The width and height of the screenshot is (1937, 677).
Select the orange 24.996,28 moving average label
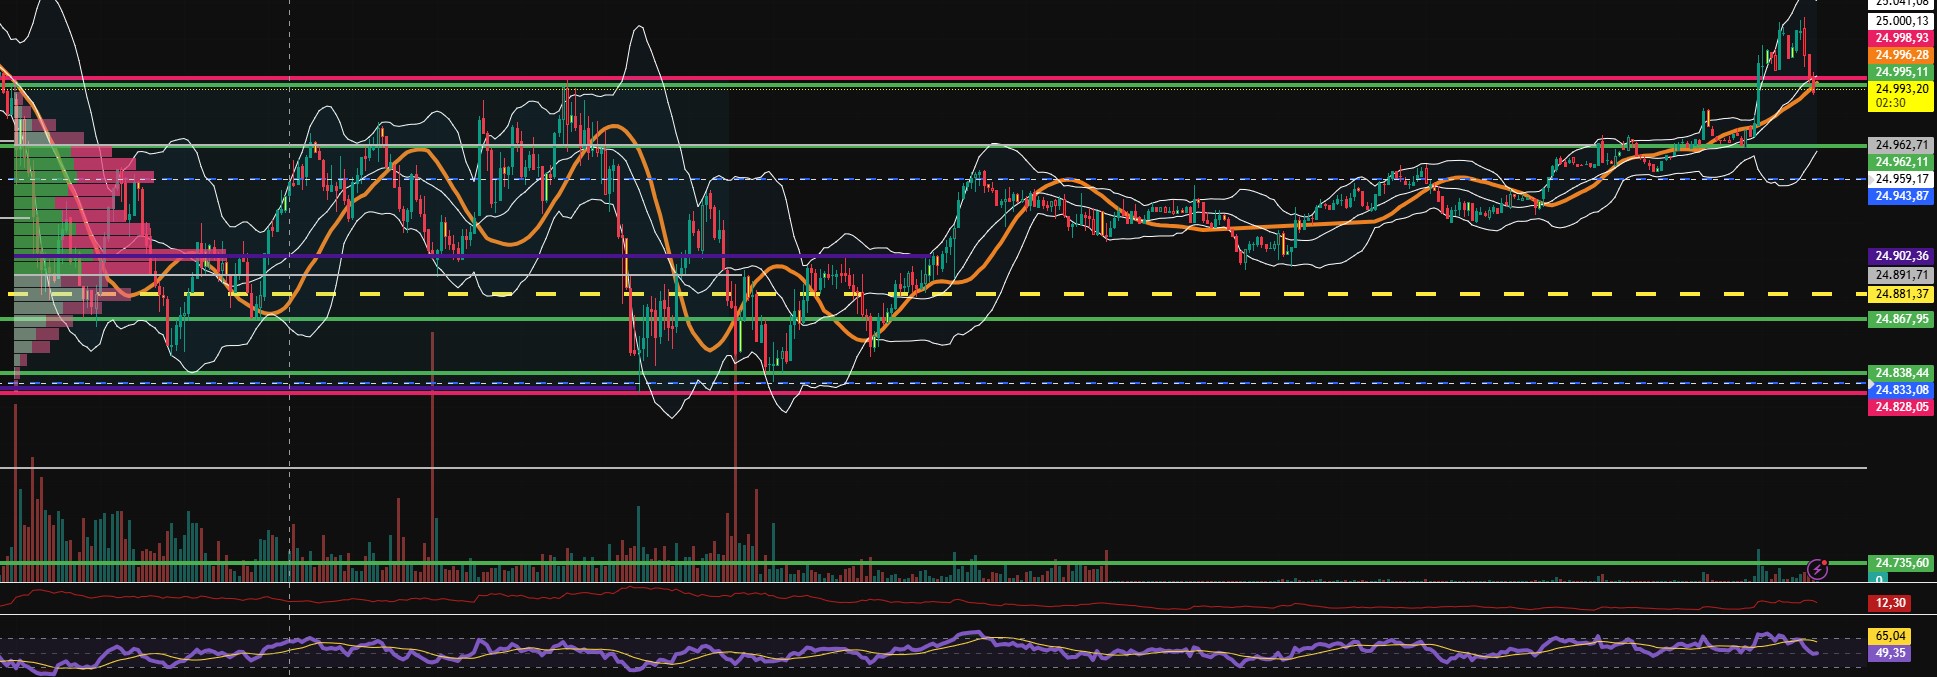[x=1900, y=55]
